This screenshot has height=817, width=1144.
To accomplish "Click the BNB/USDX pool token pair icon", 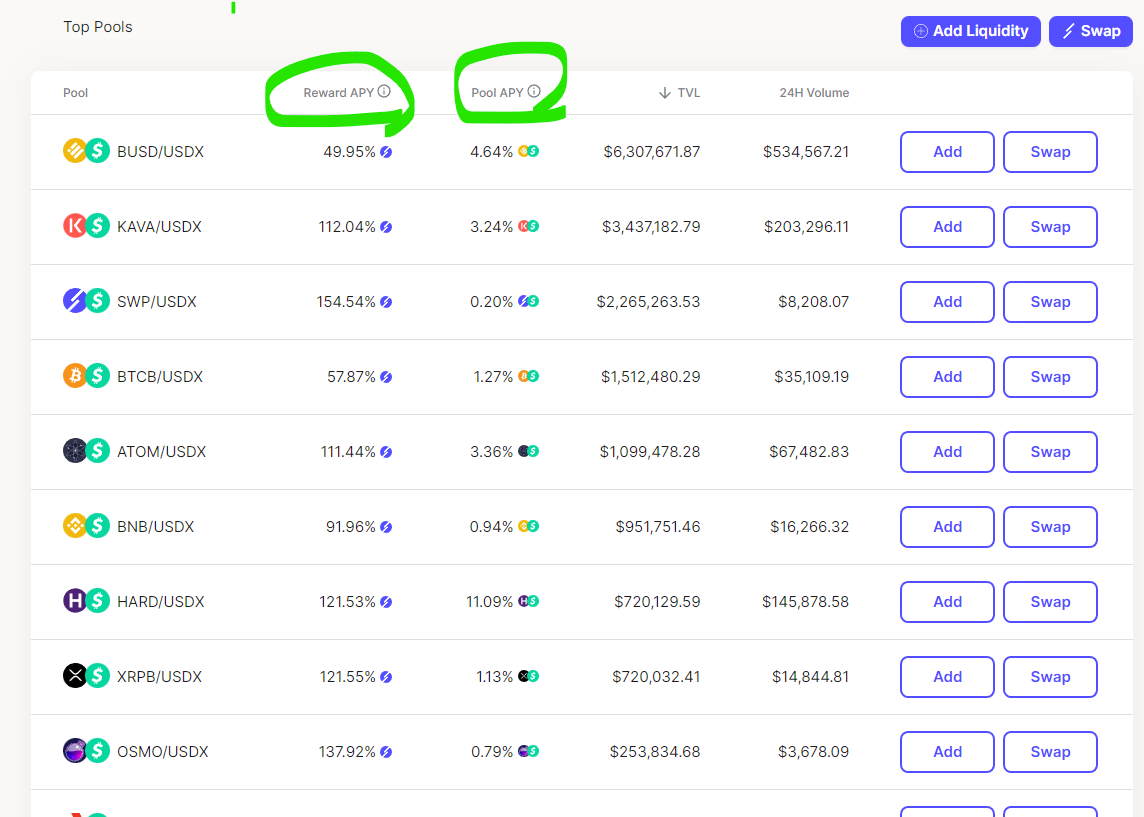I will tap(86, 526).
